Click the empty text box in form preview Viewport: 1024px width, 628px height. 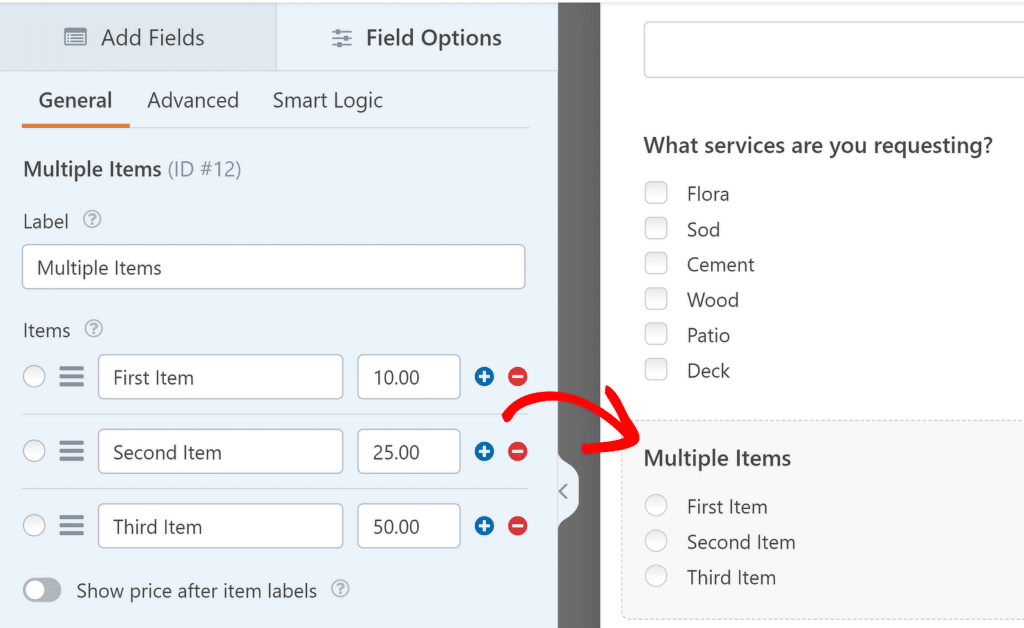(834, 50)
